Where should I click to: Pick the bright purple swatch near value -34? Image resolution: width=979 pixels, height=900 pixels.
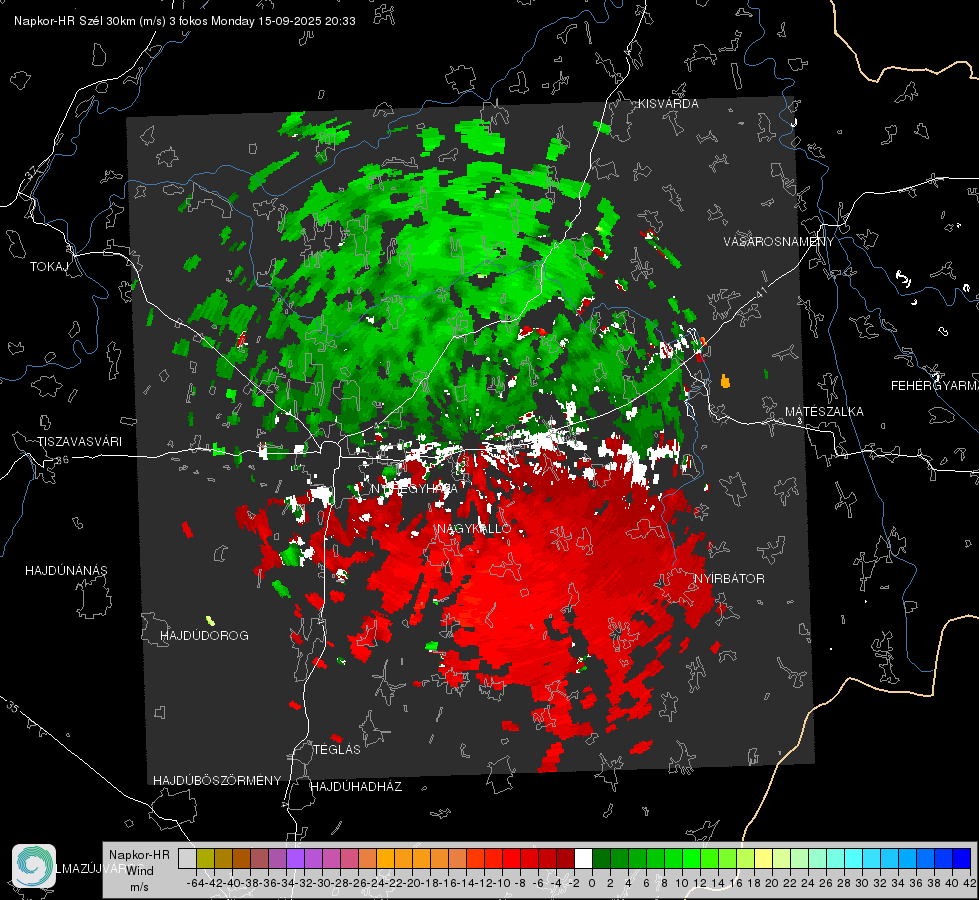(295, 858)
